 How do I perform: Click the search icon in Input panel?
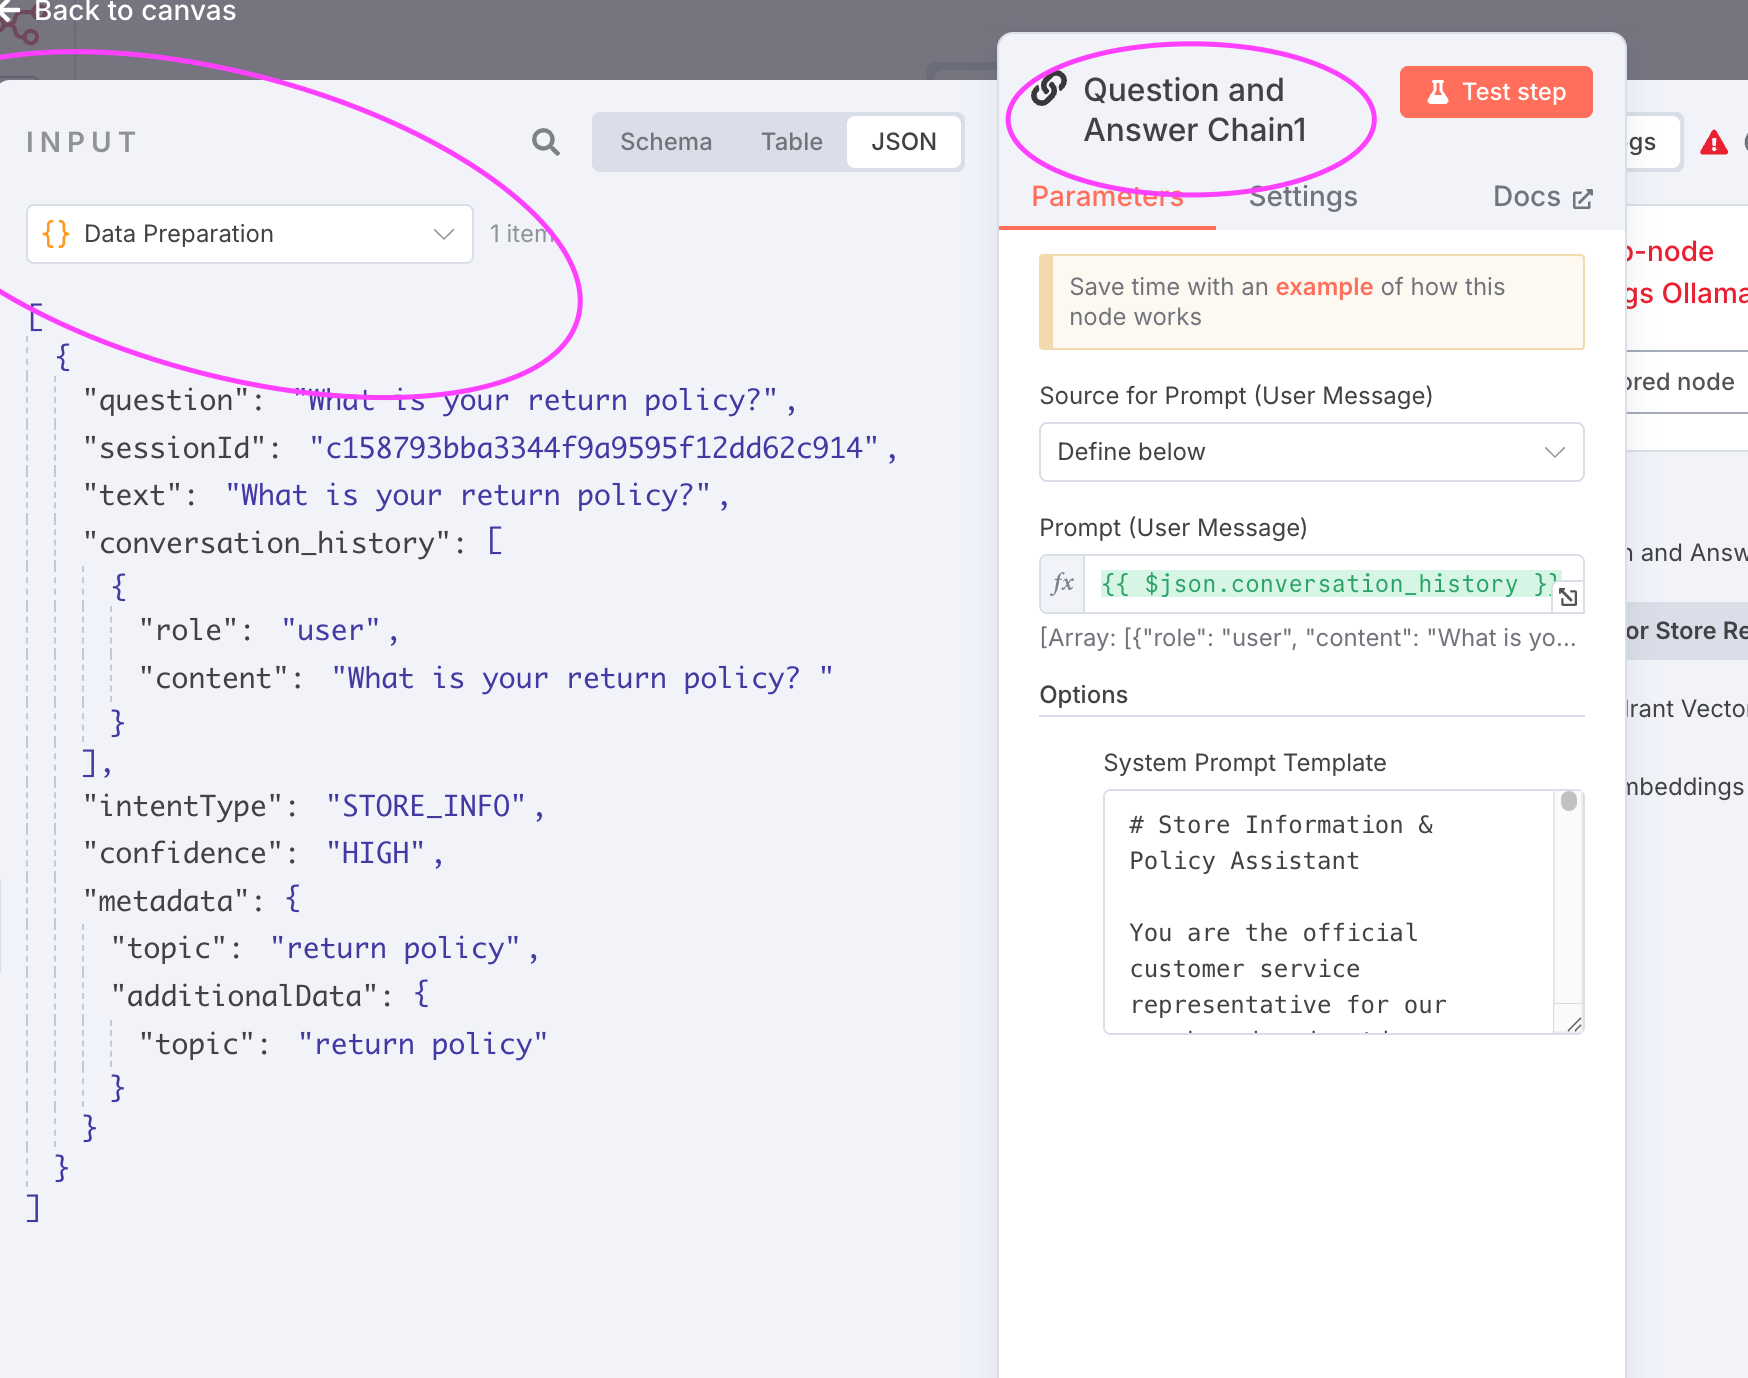[x=545, y=142]
